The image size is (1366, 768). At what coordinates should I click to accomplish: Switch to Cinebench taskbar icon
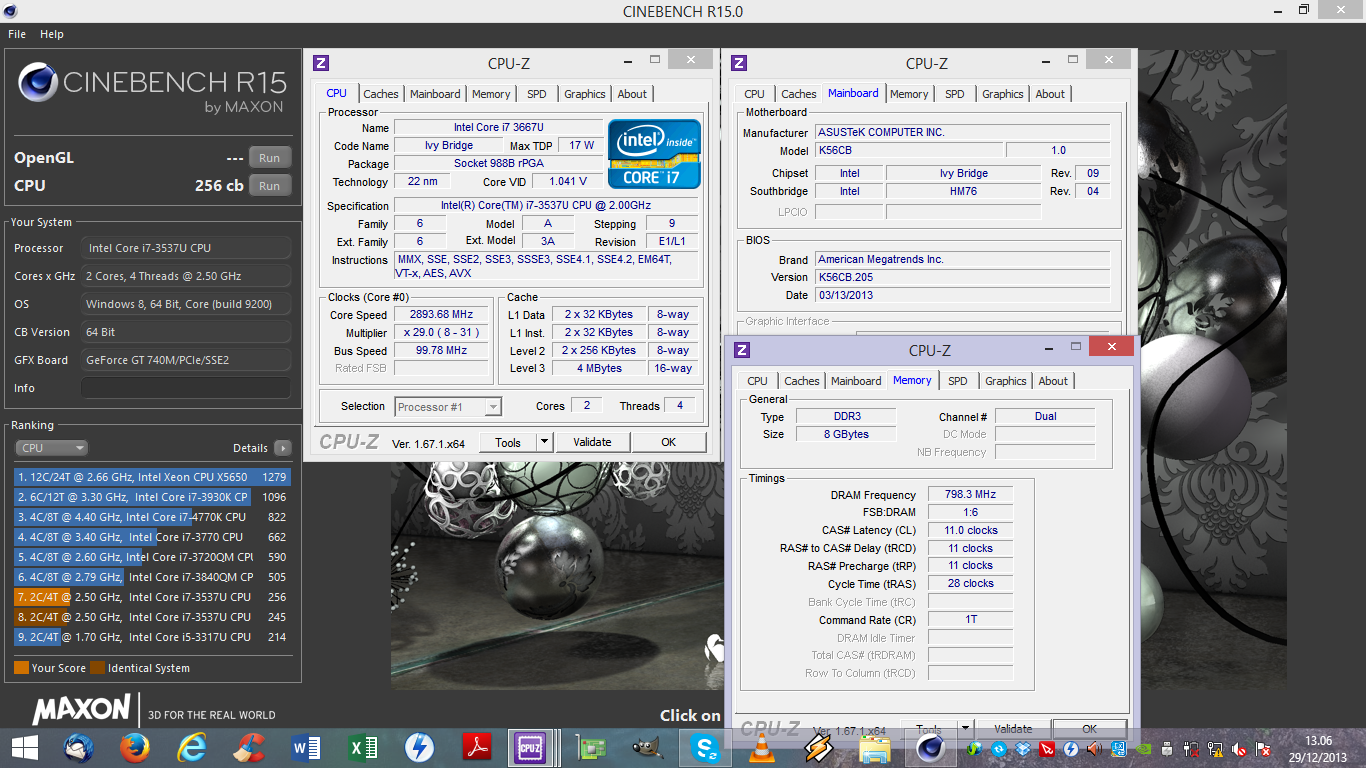[931, 747]
